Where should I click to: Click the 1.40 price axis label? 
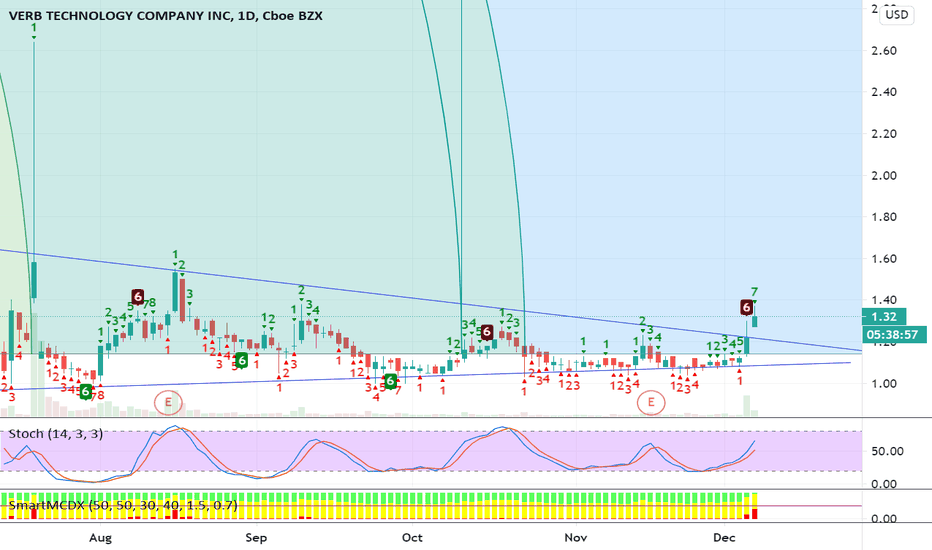point(884,300)
